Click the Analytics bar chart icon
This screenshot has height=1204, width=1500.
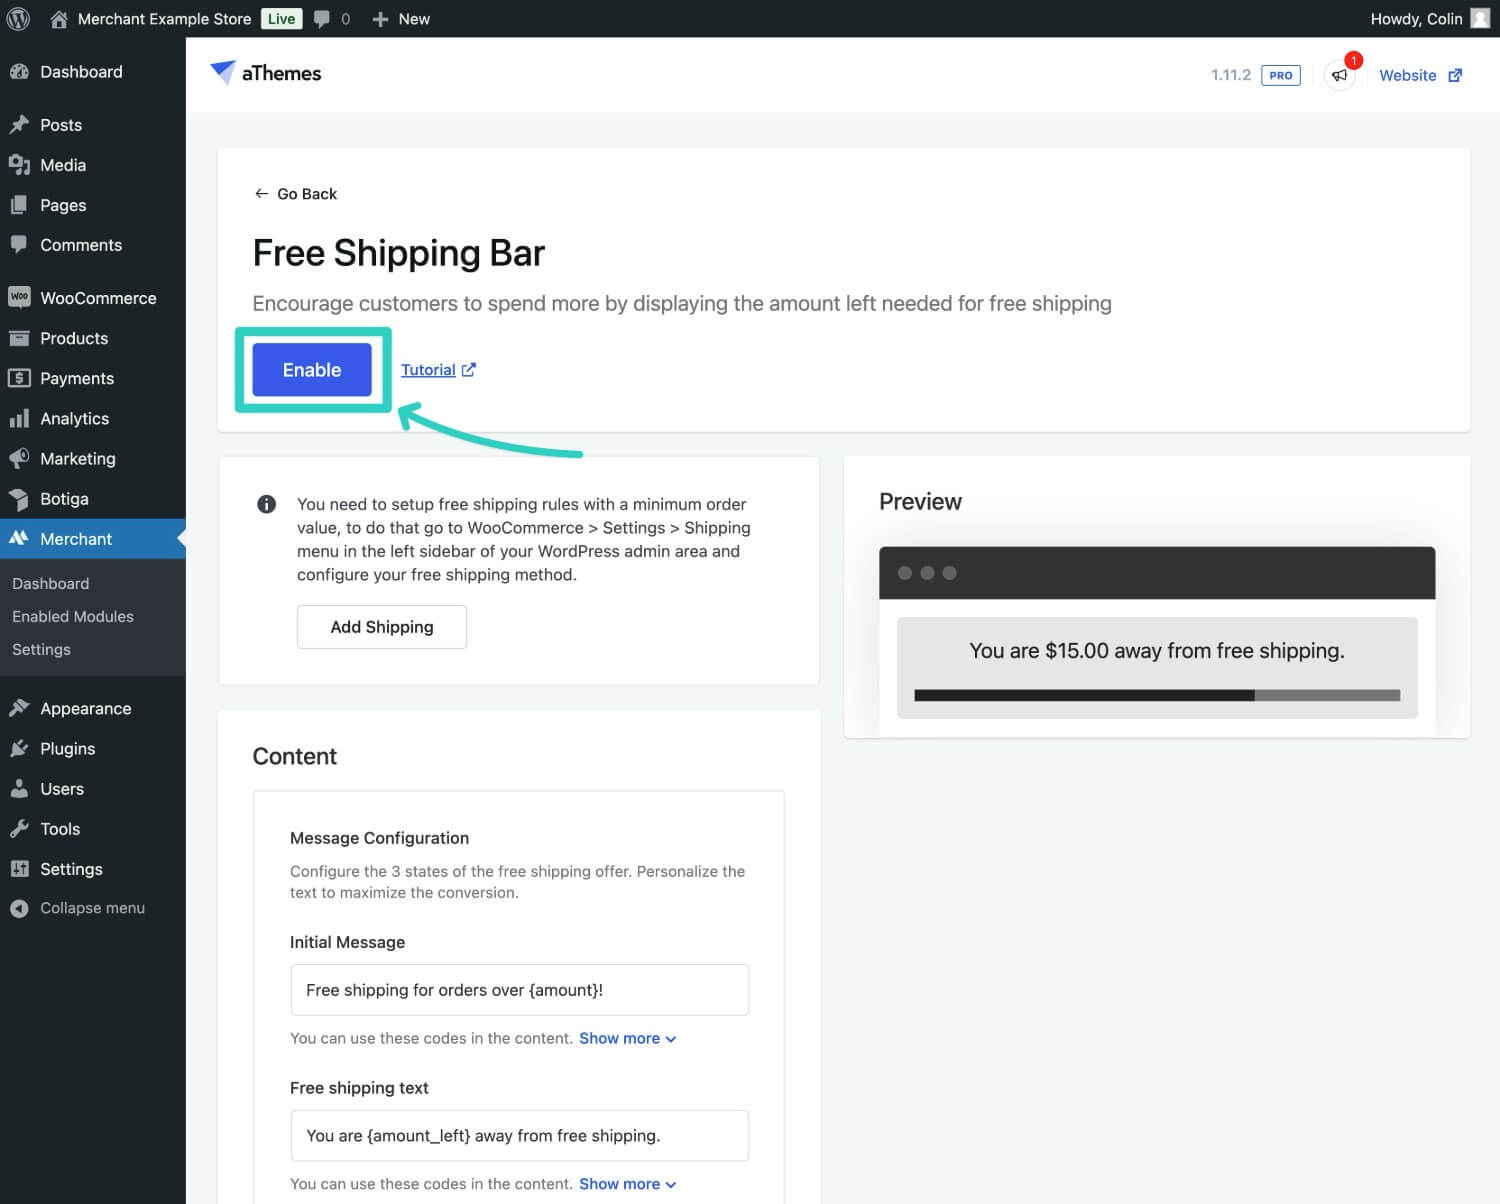coord(19,418)
